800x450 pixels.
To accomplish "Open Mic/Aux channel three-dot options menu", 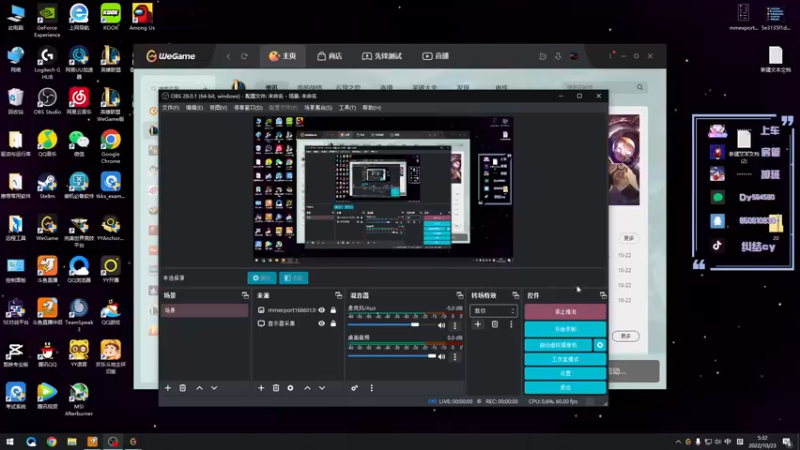I will pos(455,325).
